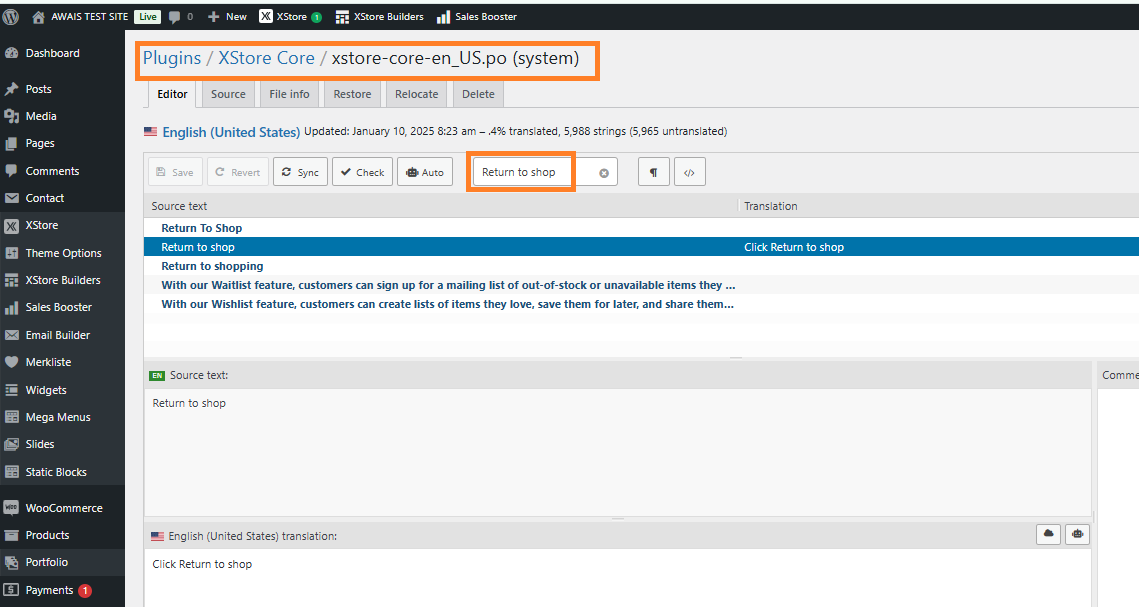Image resolution: width=1139 pixels, height=607 pixels.
Task: Open the WordPress logo menu
Action: (x=11, y=17)
